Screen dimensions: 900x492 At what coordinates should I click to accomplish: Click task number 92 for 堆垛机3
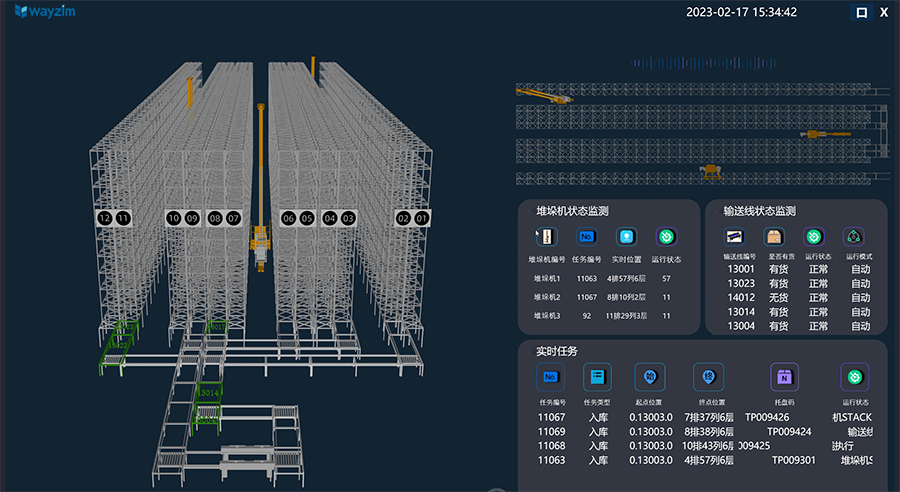click(586, 316)
